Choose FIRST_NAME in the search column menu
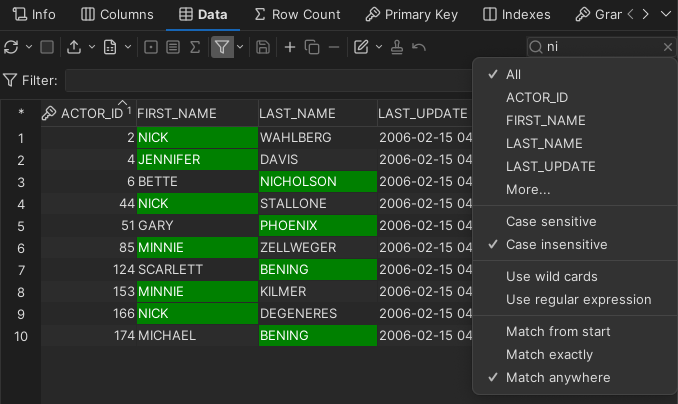 pos(545,120)
